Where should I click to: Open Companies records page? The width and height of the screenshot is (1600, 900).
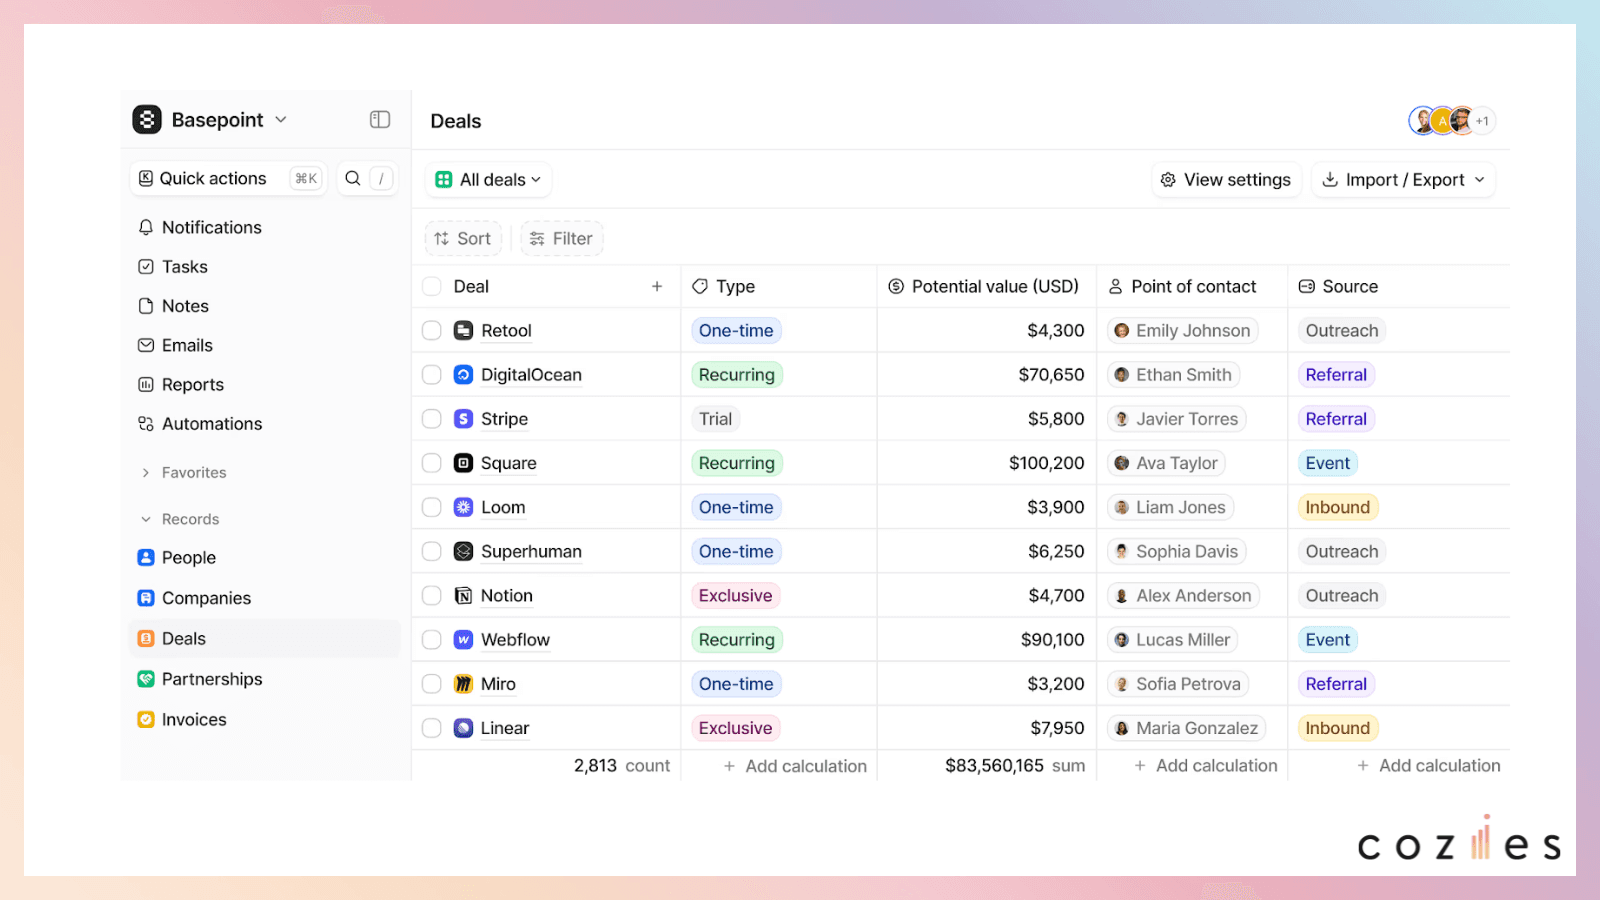265,598
